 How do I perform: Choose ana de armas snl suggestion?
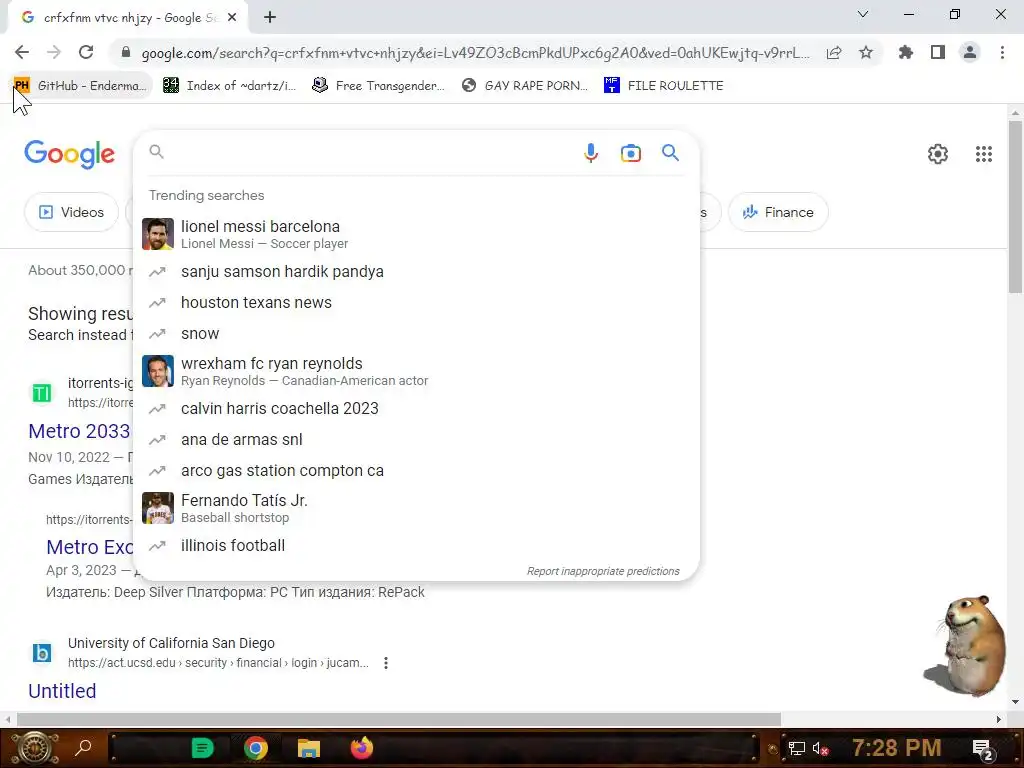416,440
